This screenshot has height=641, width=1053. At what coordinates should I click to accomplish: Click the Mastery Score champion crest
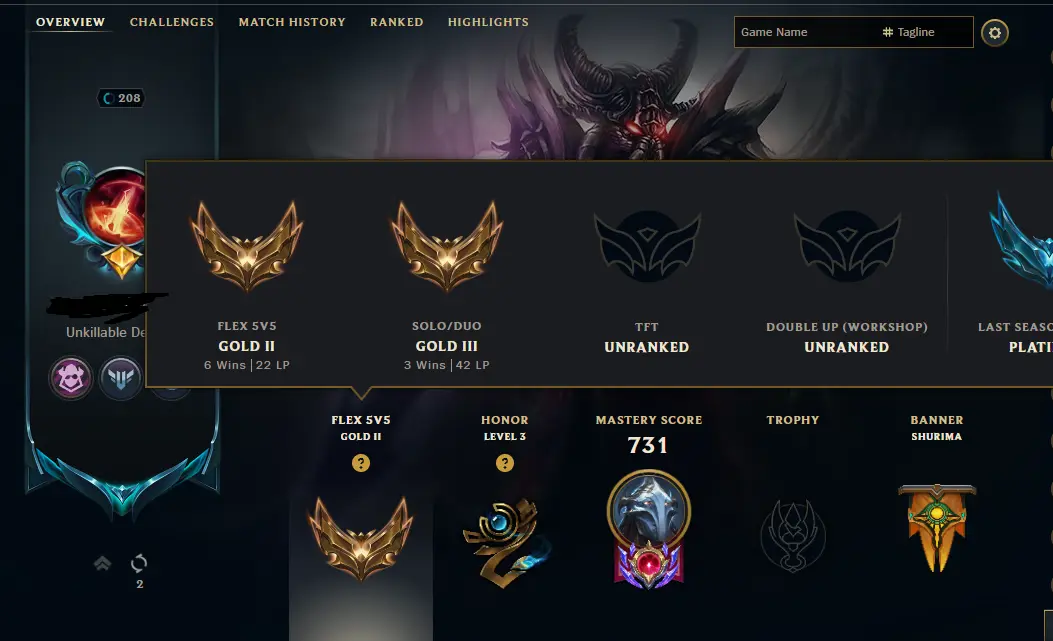[x=649, y=529]
